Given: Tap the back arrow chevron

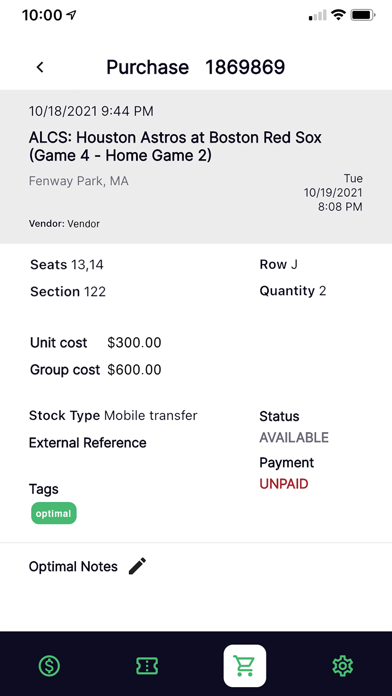Looking at the screenshot, I should pos(40,67).
